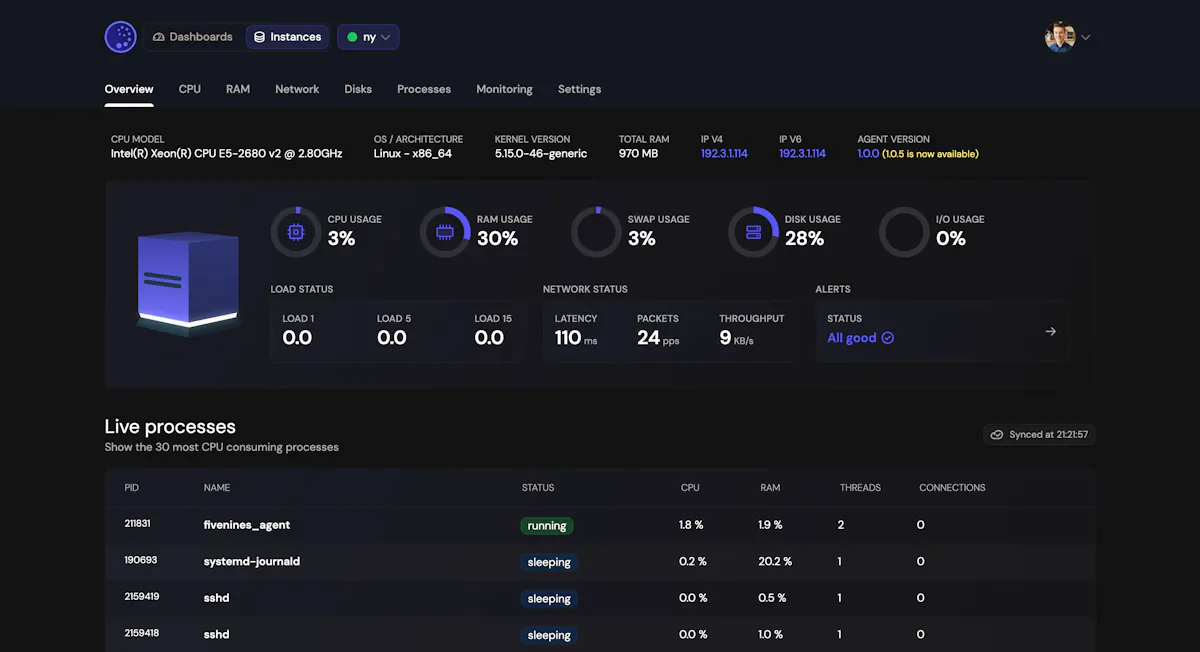This screenshot has height=652, width=1200.
Task: Select the Instances section button
Action: click(288, 37)
